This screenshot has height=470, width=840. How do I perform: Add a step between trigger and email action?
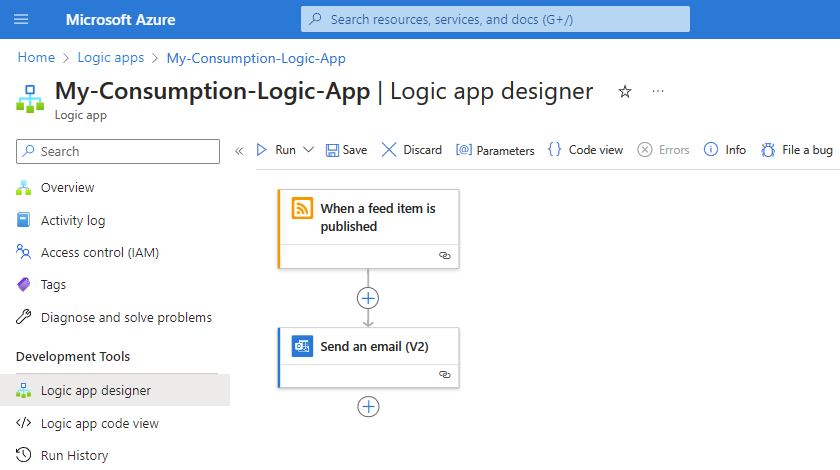[368, 298]
